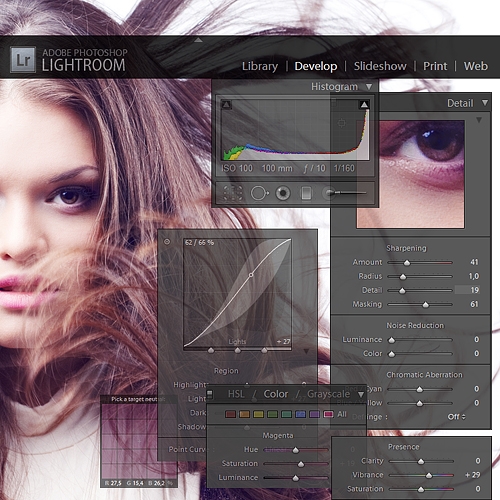
Task: Toggle the HSL panel on/off switch
Action: [210, 394]
